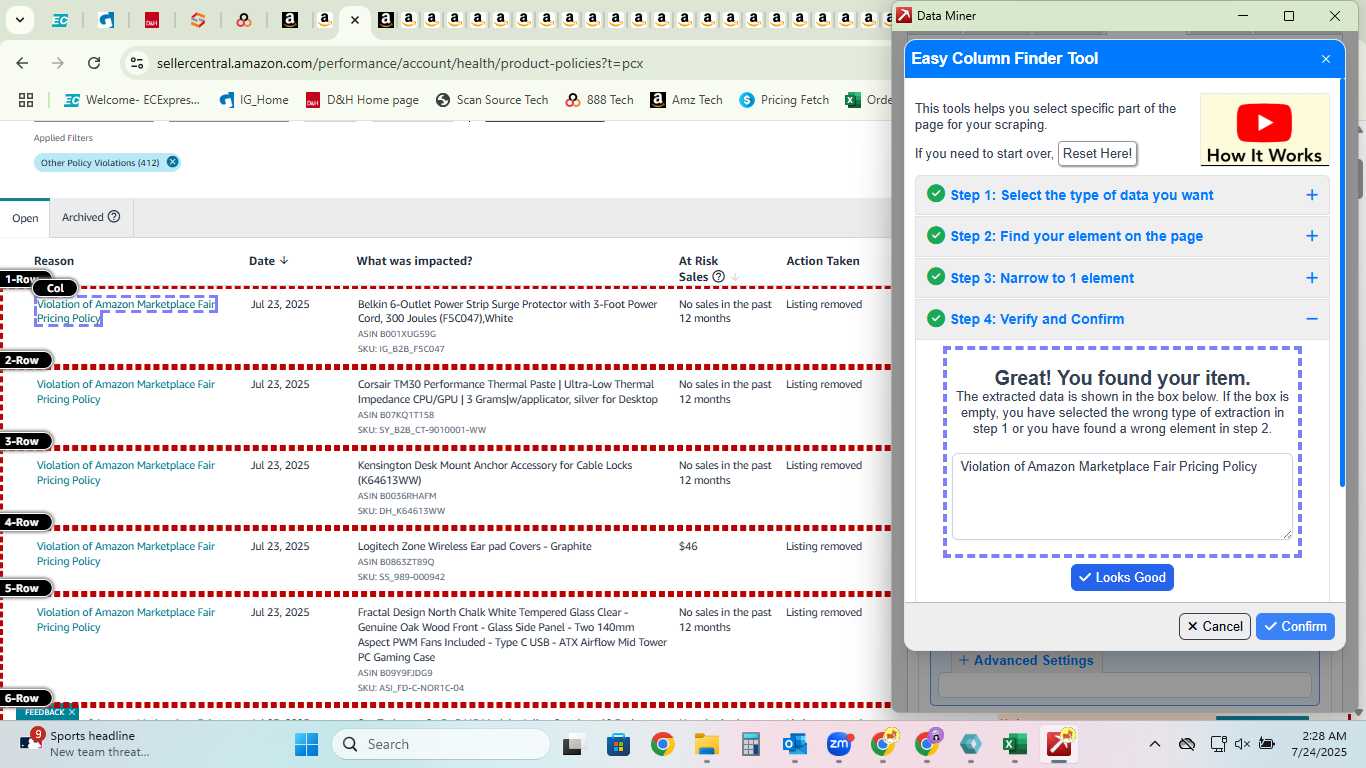This screenshot has height=768, width=1366.
Task: Click the $46 at risk sales value
Action: 688,546
